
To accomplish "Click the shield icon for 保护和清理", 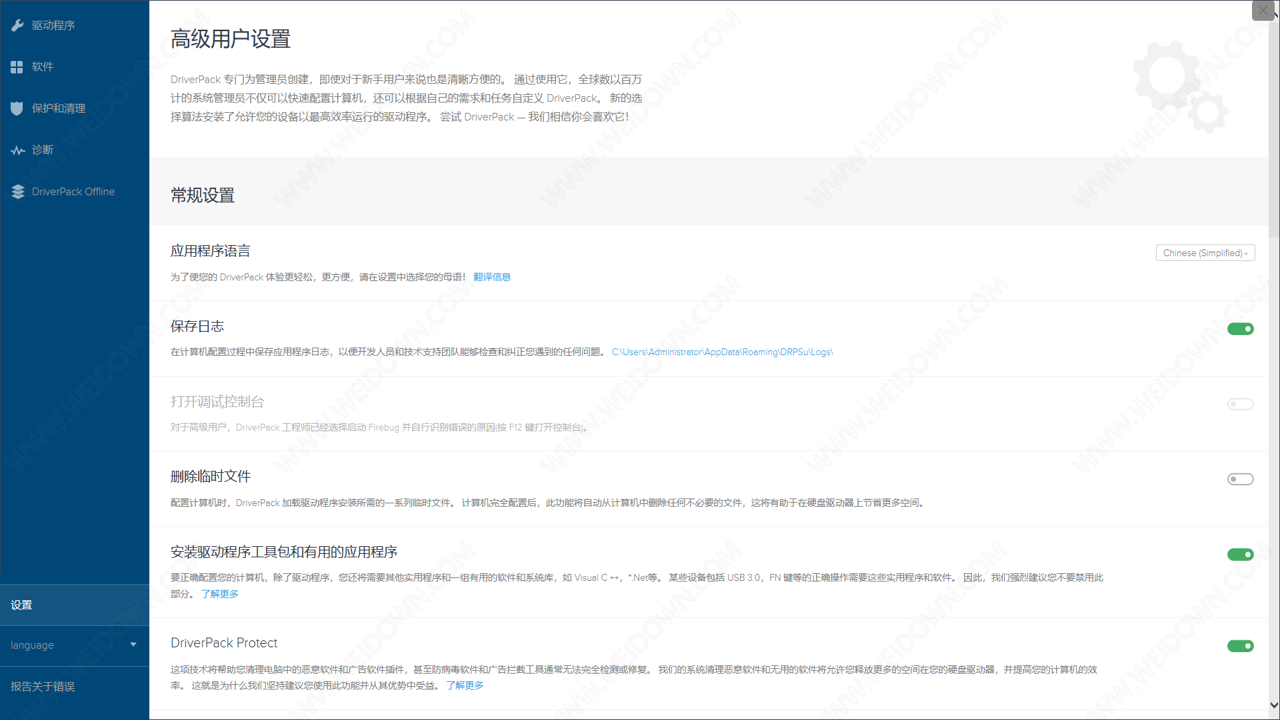I will point(17,108).
